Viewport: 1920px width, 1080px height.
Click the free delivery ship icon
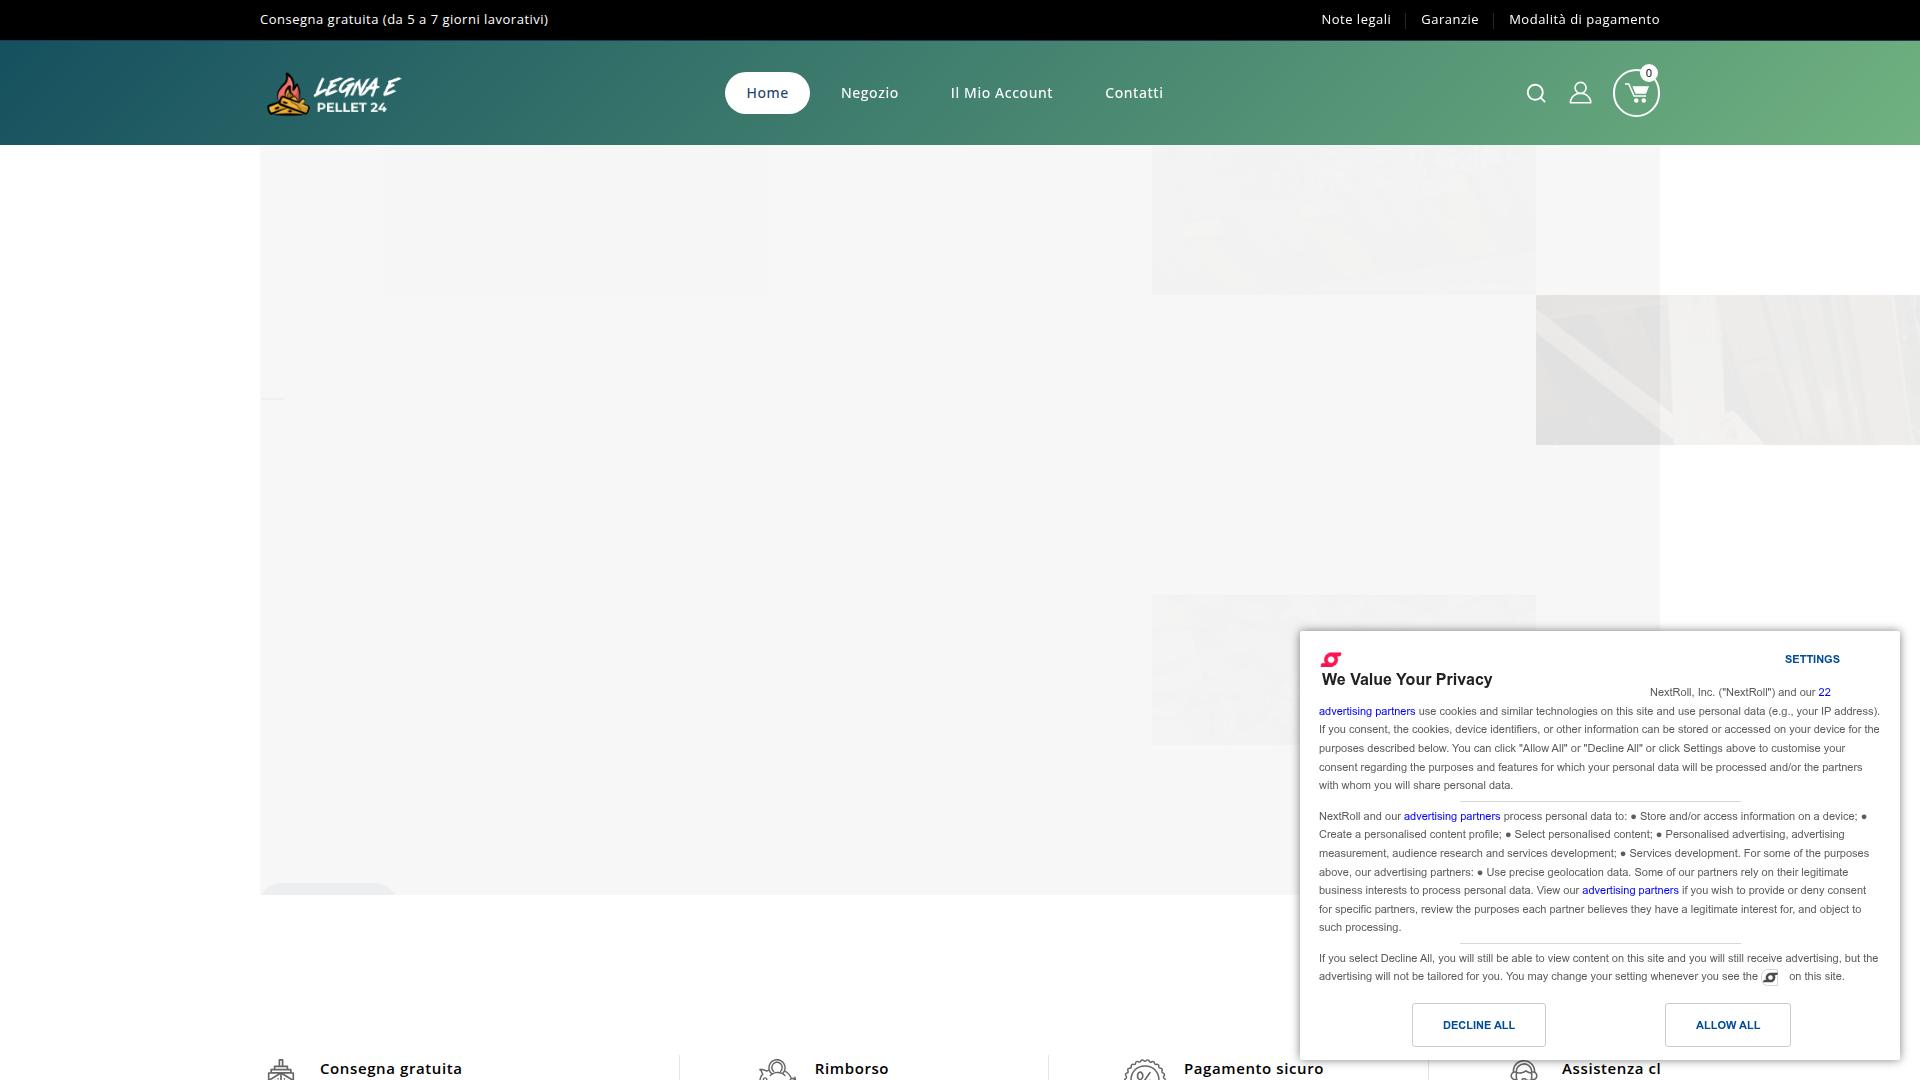[281, 1070]
